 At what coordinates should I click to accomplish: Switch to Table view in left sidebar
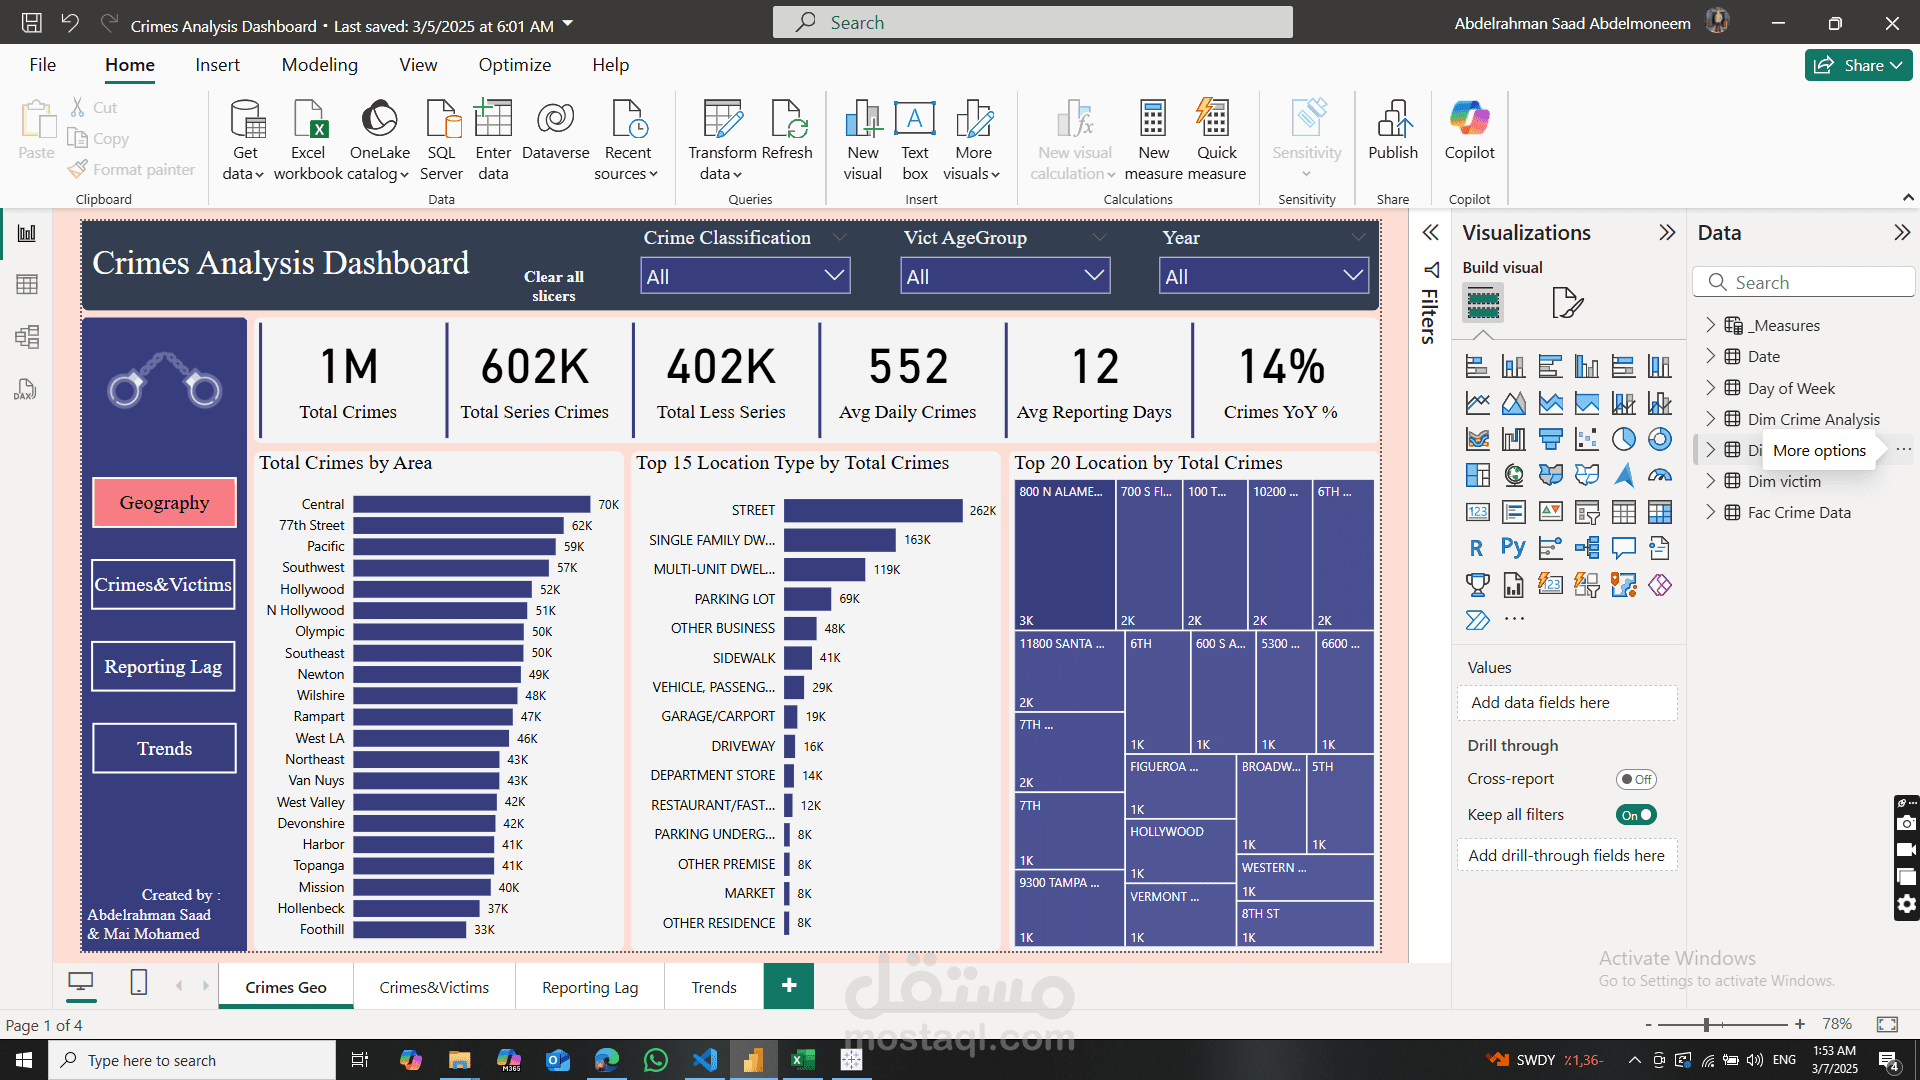tap(27, 285)
